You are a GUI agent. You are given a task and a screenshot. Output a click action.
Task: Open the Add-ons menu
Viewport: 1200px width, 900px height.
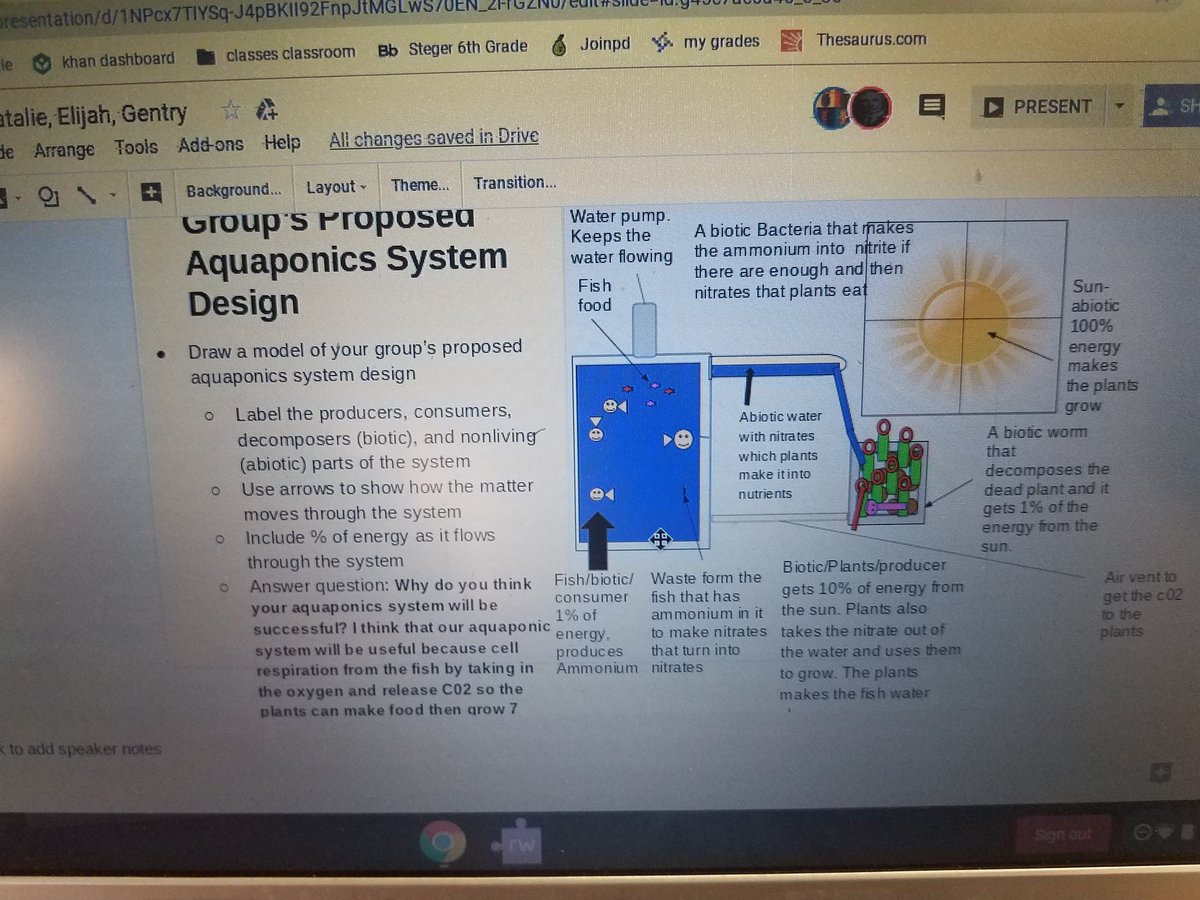click(211, 145)
